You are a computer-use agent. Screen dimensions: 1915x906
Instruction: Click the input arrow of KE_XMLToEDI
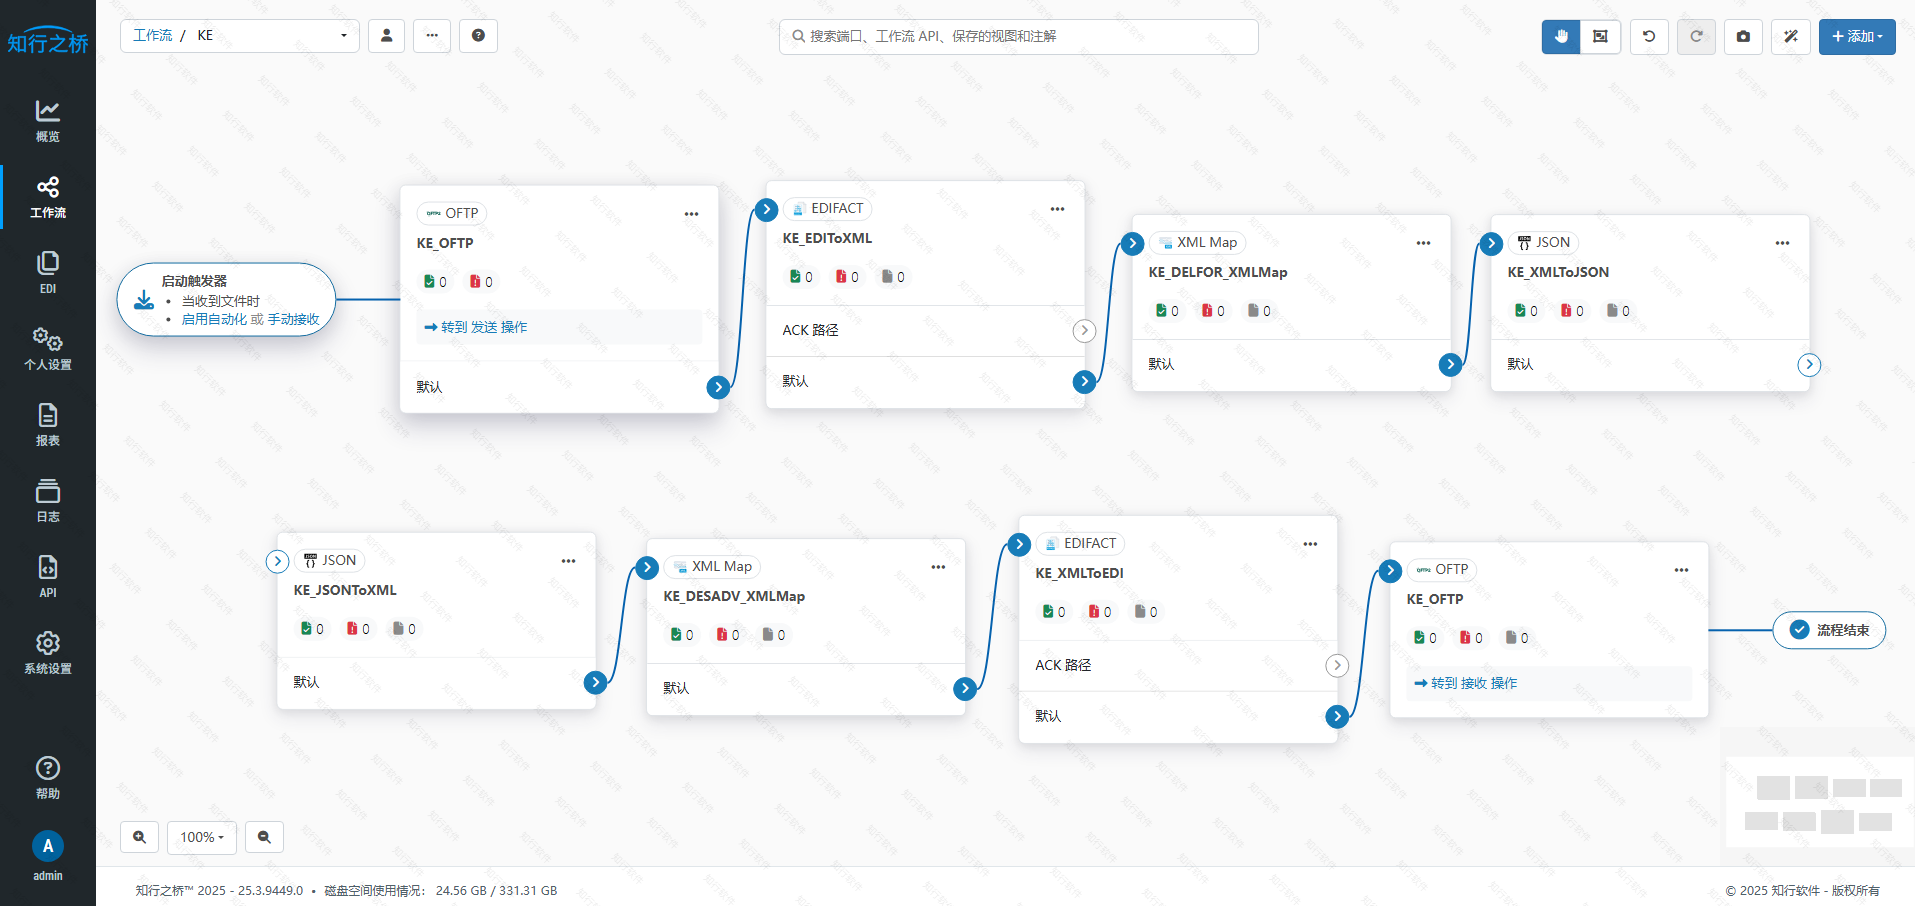(1019, 544)
